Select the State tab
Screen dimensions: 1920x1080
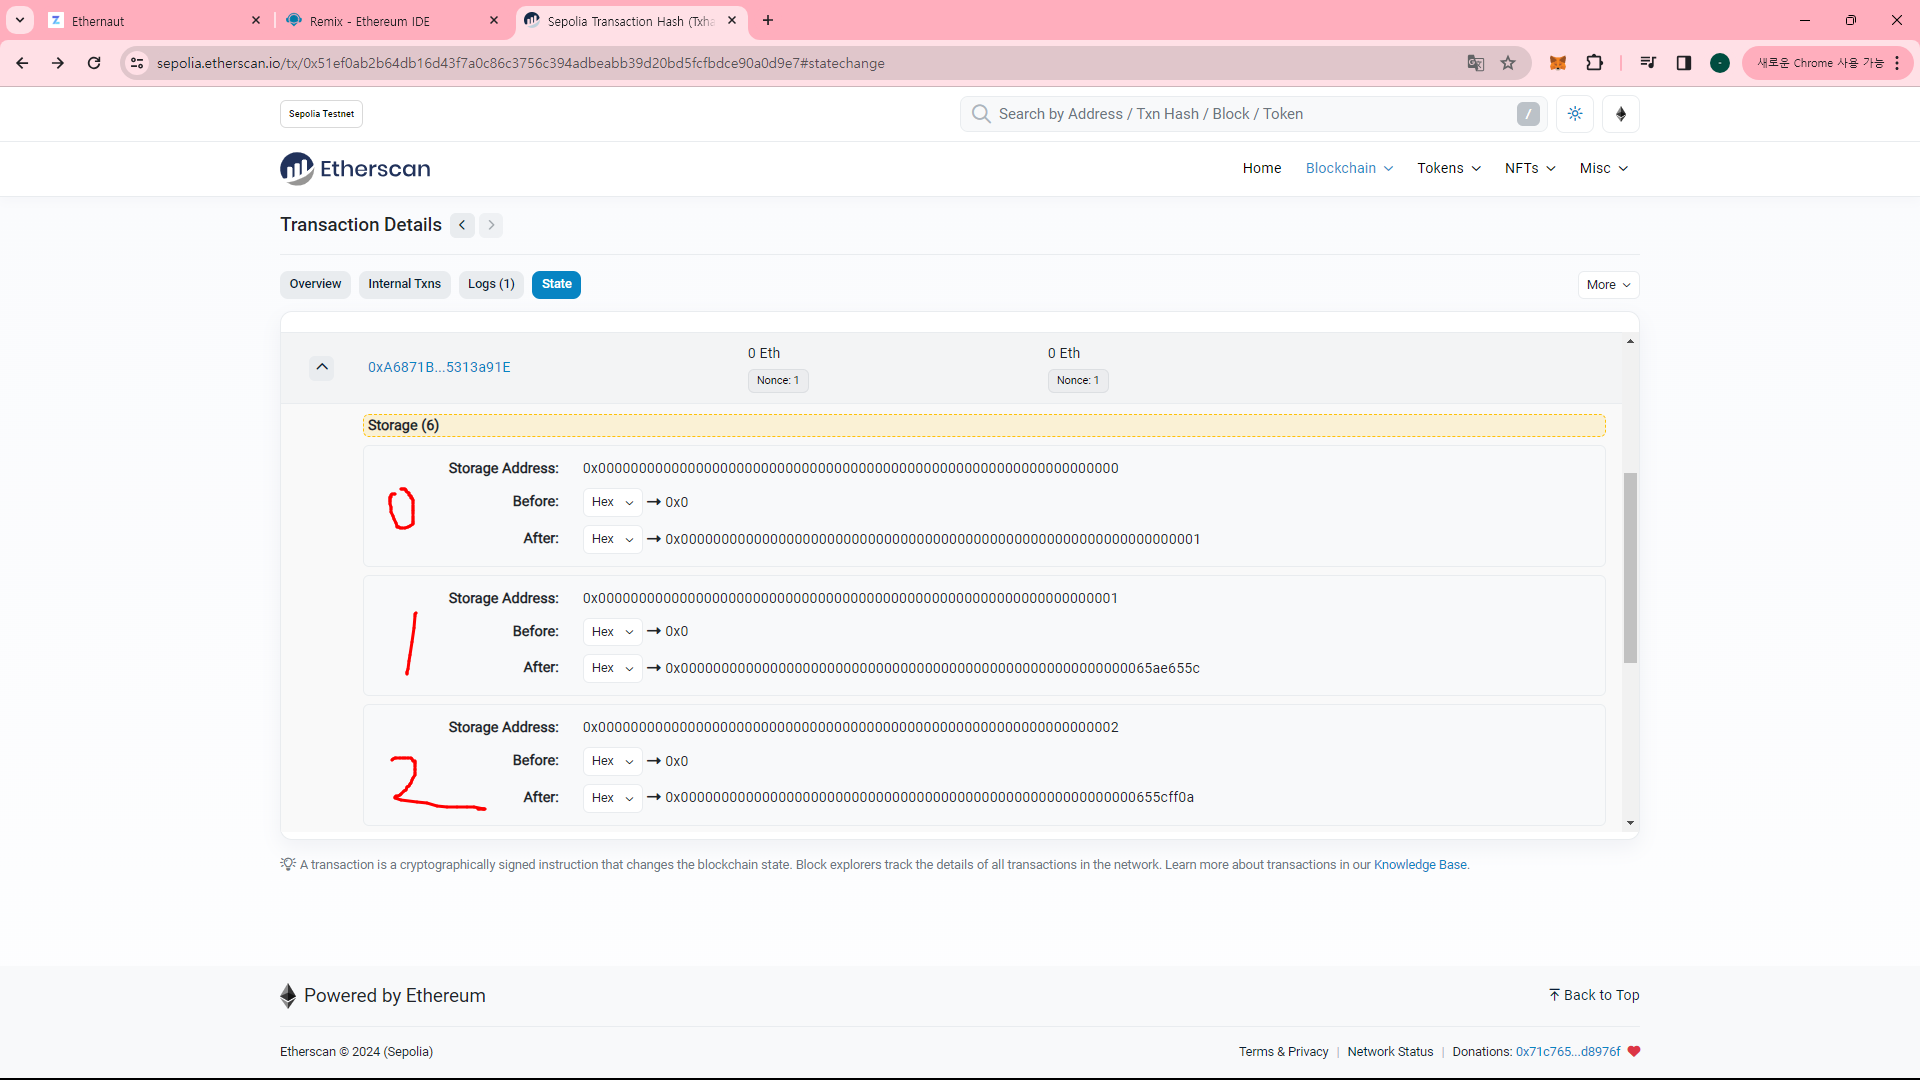click(x=556, y=284)
